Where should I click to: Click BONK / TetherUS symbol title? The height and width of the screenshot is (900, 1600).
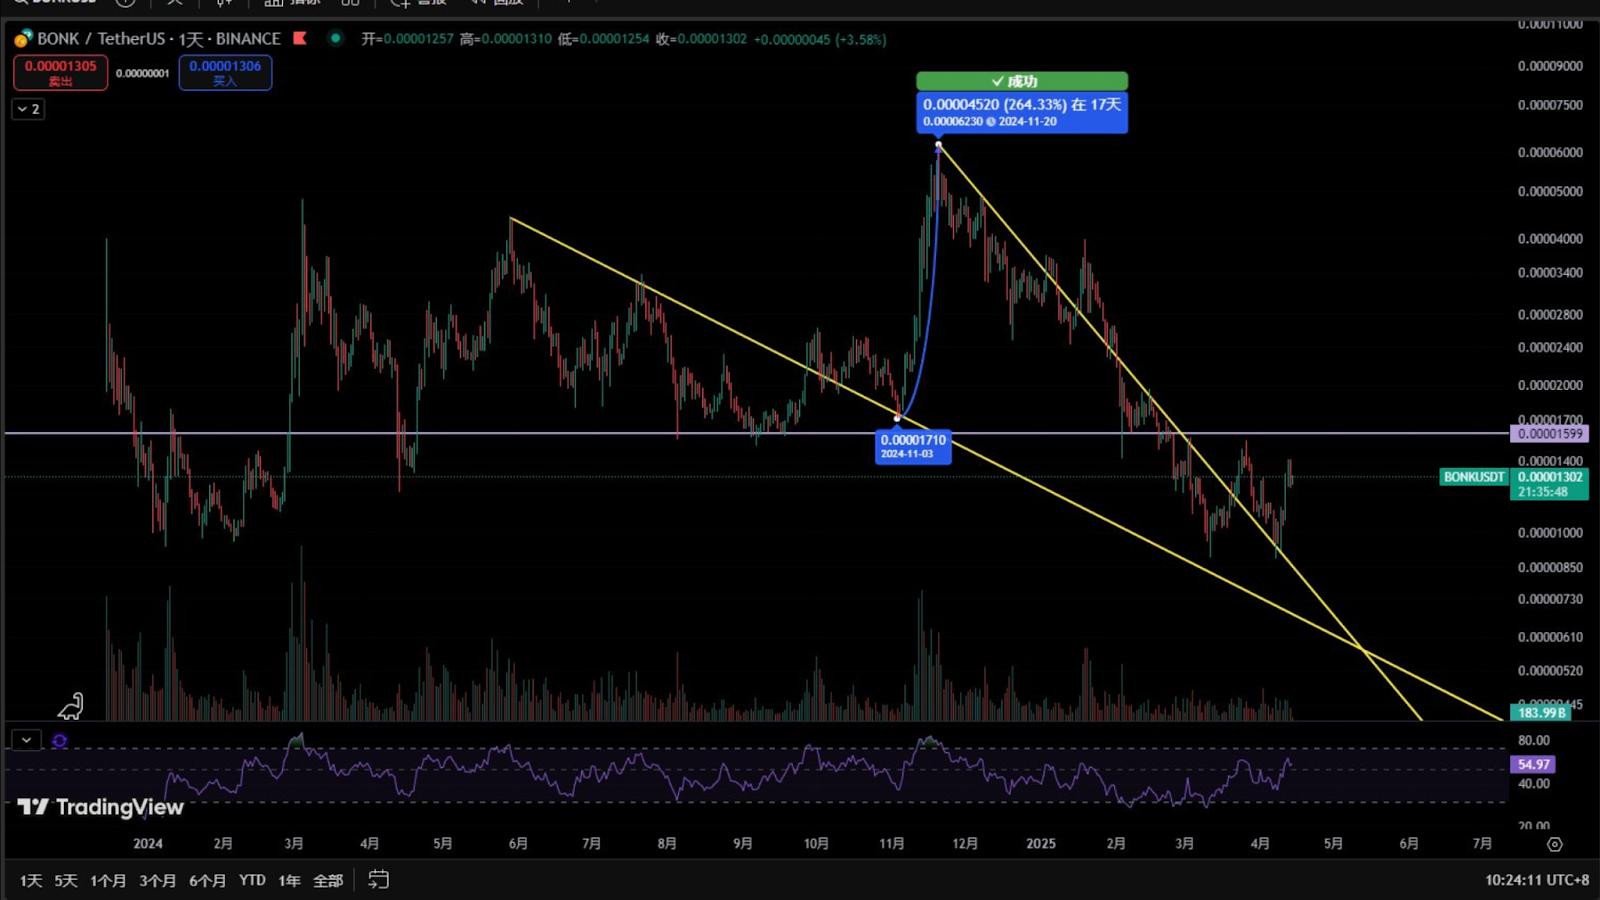tap(101, 39)
